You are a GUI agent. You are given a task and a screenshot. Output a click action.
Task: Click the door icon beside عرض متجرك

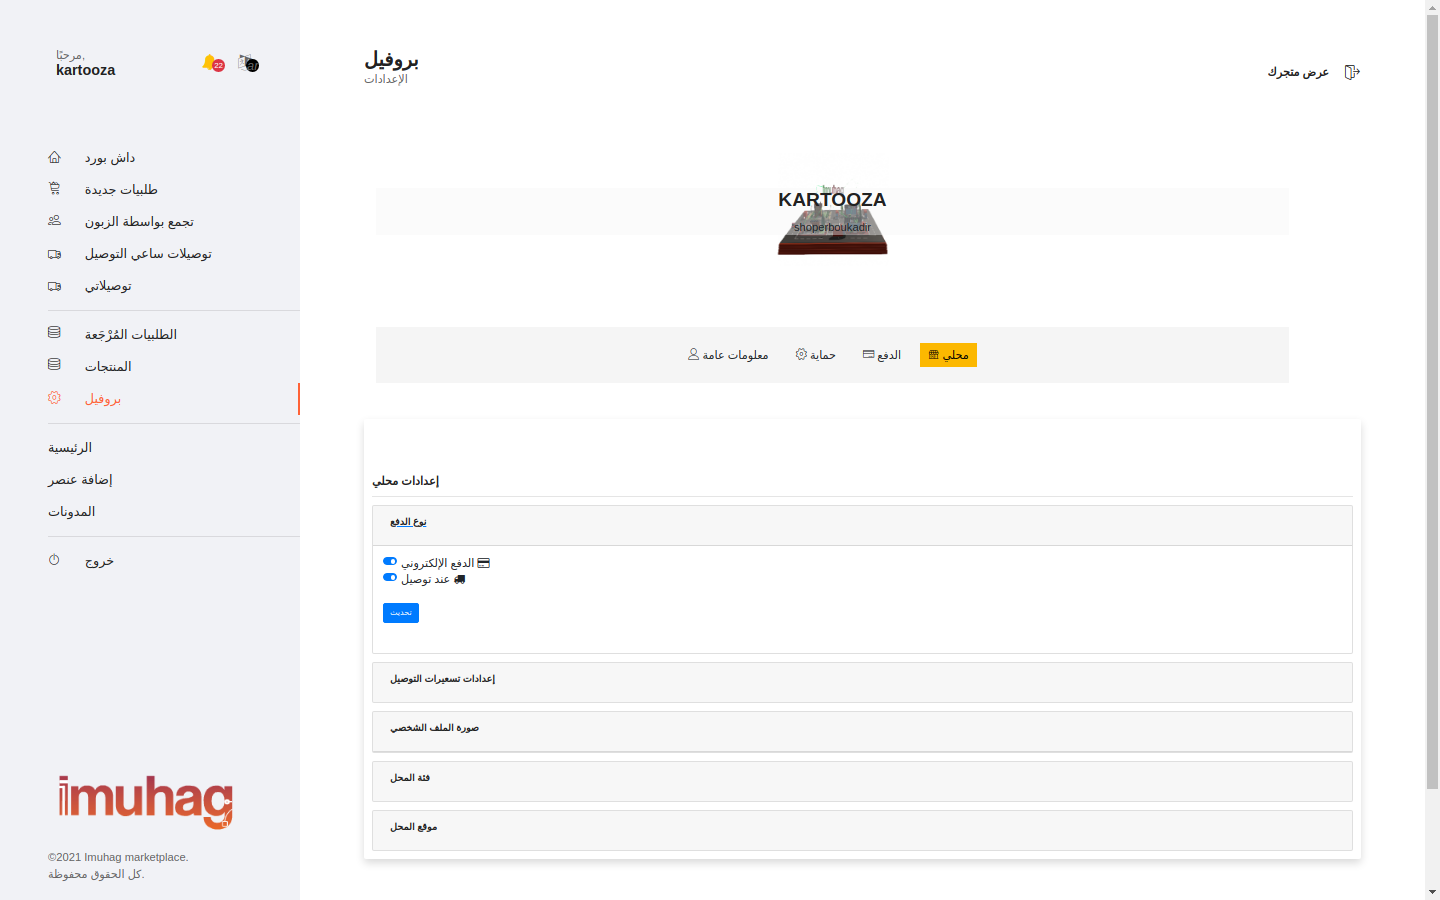(x=1351, y=72)
